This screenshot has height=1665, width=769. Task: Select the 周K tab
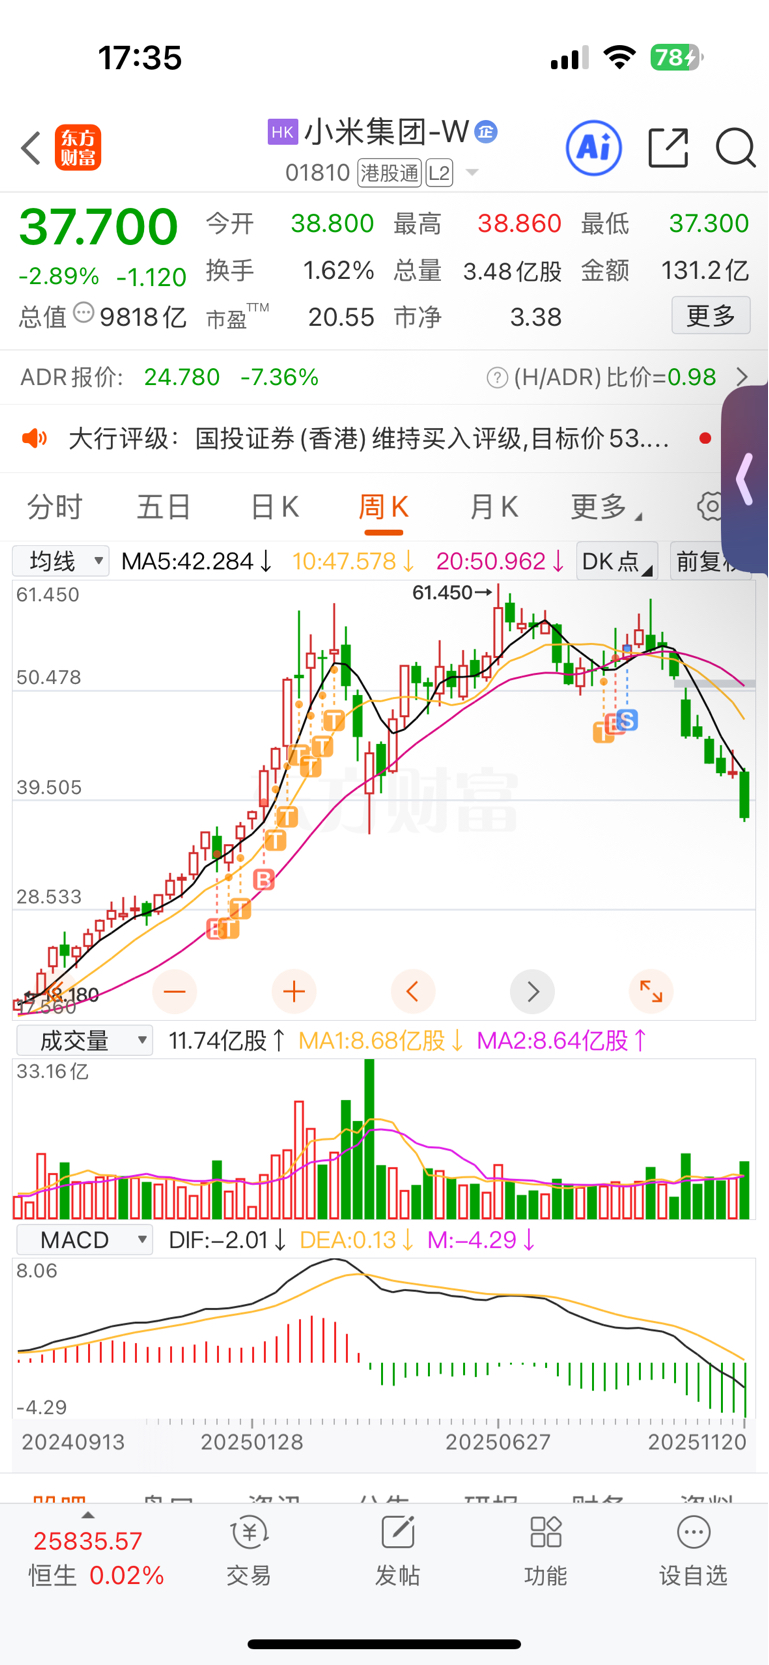(x=383, y=507)
